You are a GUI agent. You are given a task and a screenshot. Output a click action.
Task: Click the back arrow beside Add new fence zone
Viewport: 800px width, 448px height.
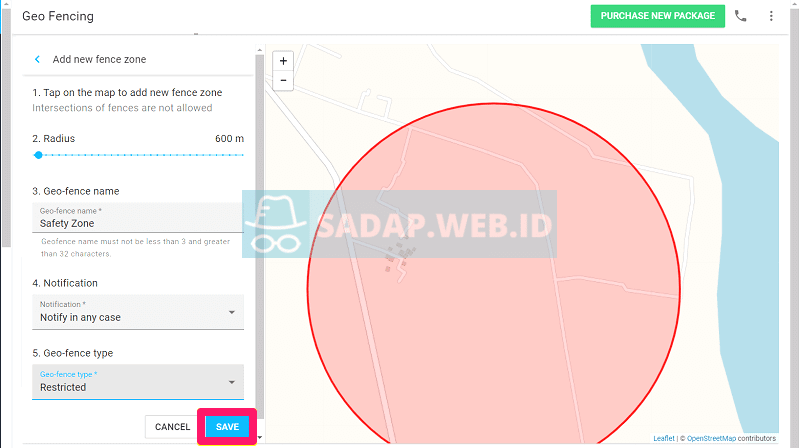pyautogui.click(x=37, y=59)
